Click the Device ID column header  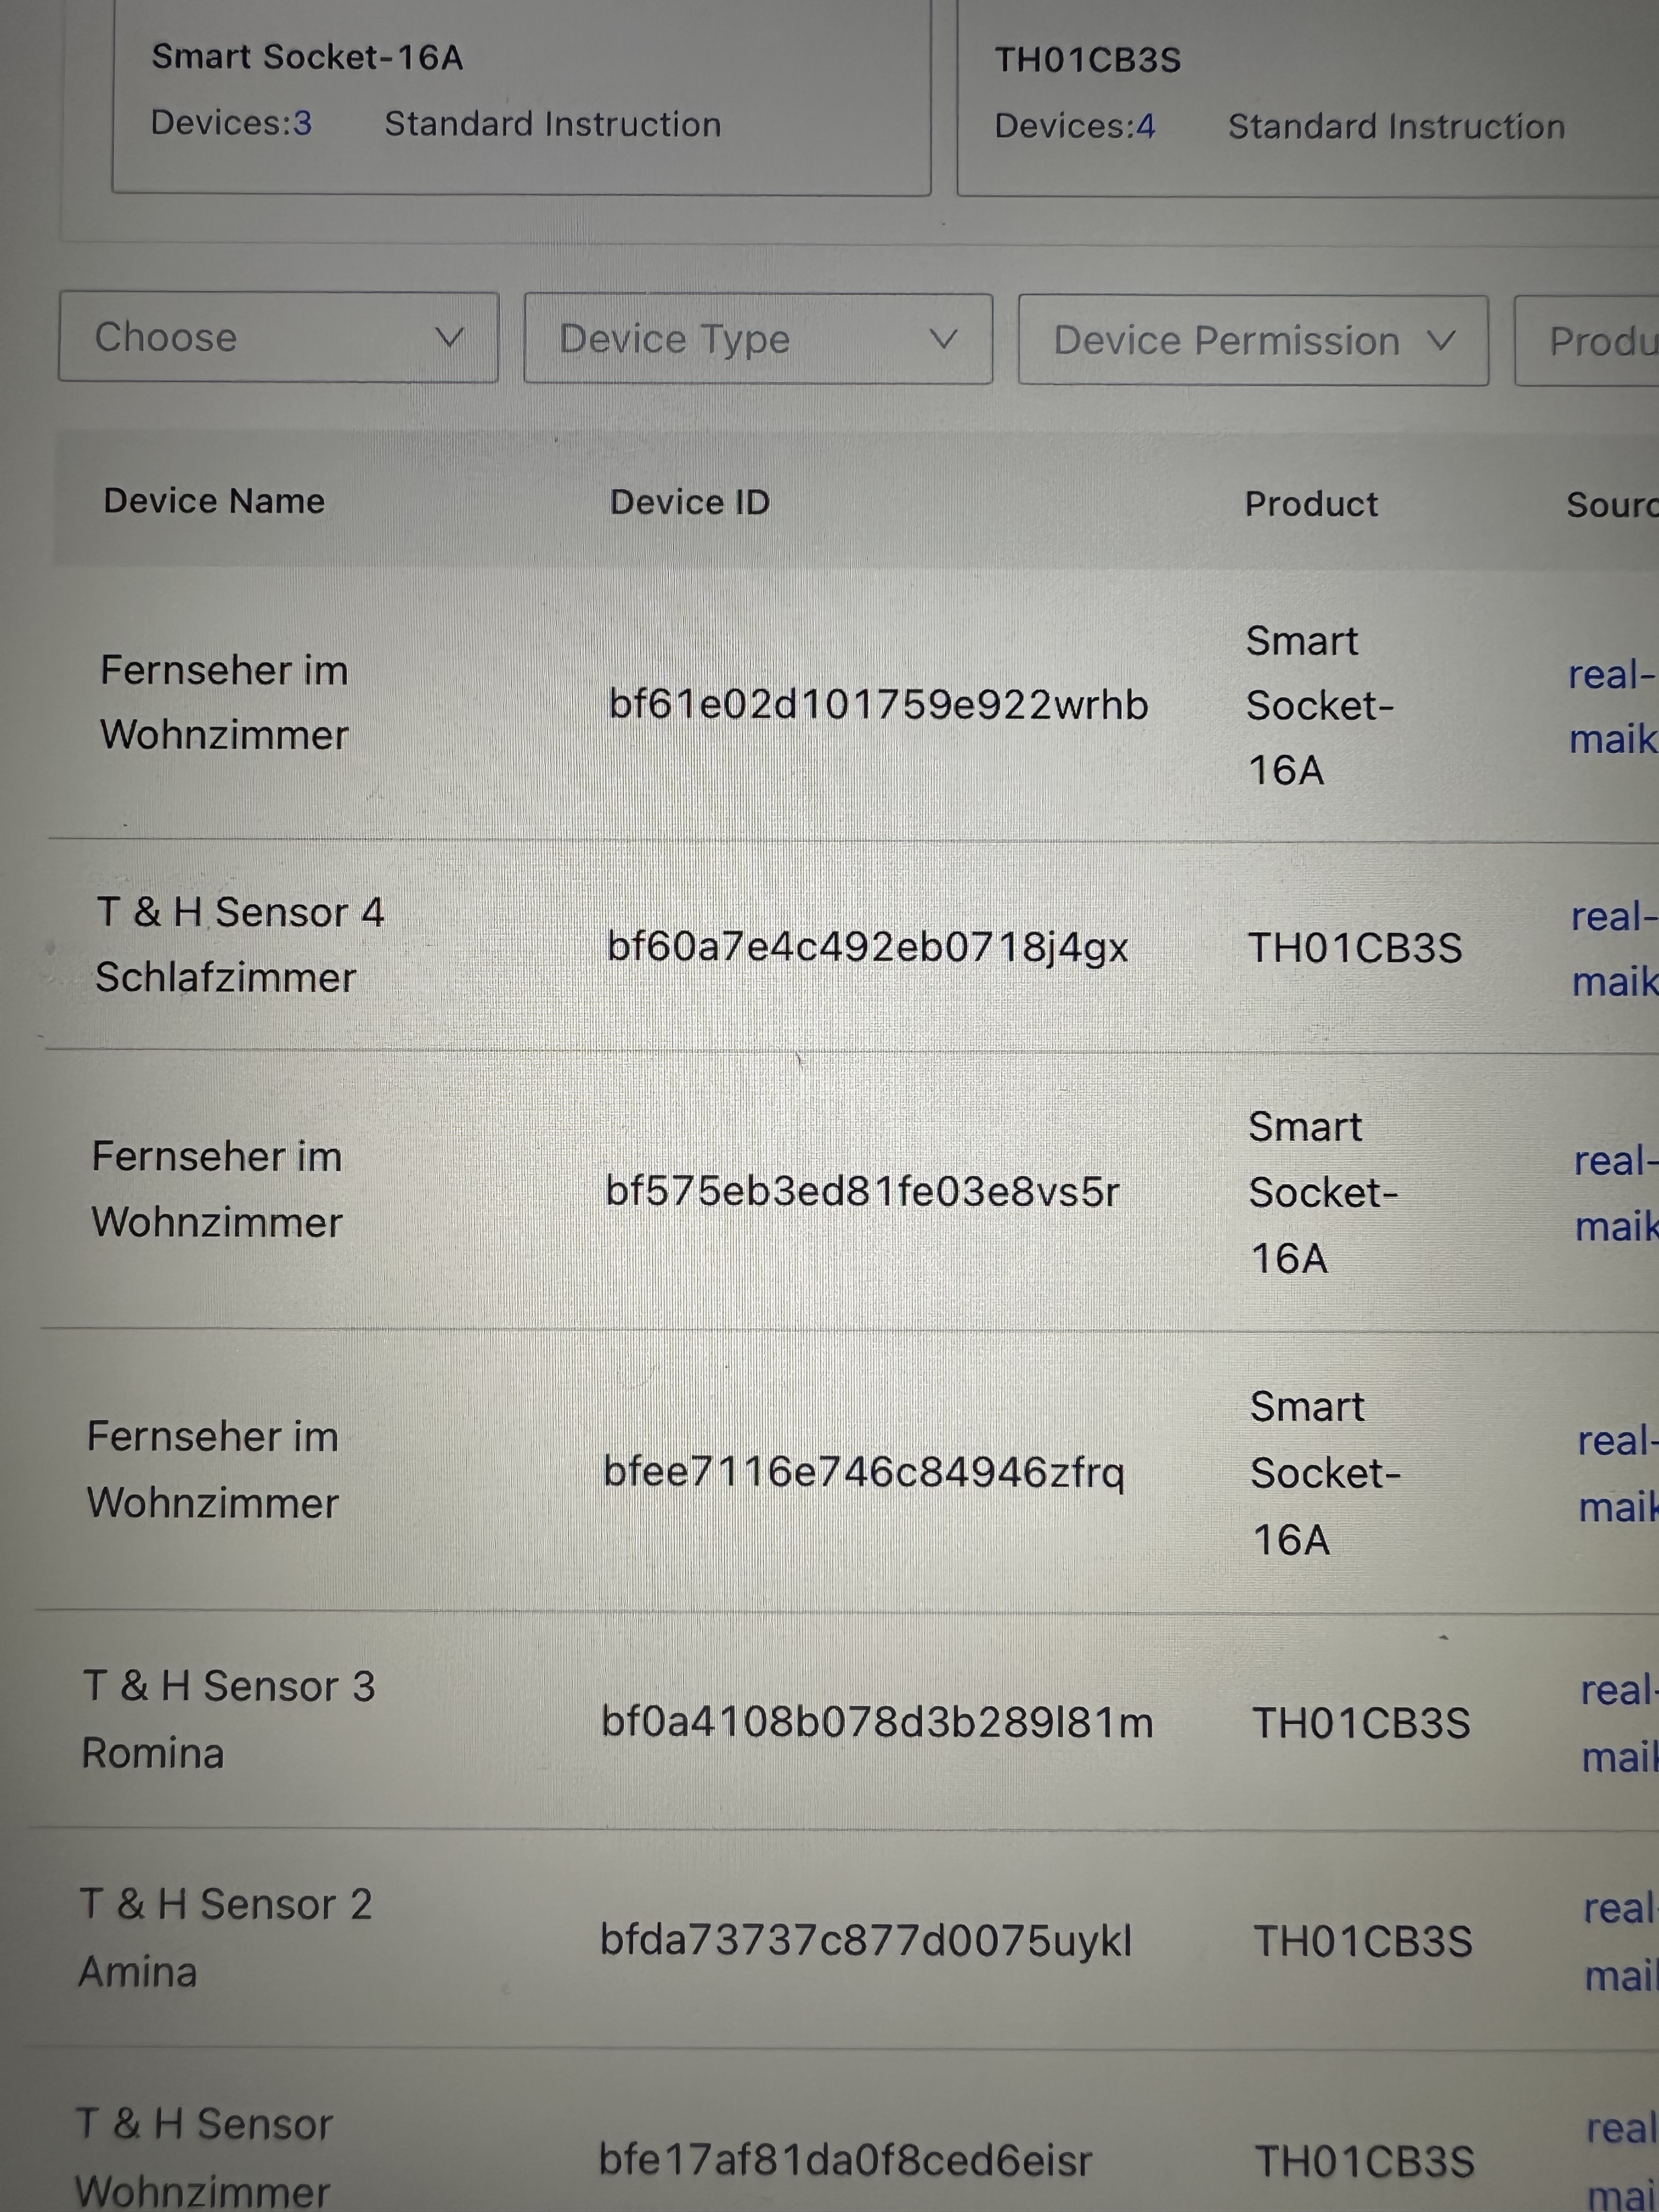point(690,502)
